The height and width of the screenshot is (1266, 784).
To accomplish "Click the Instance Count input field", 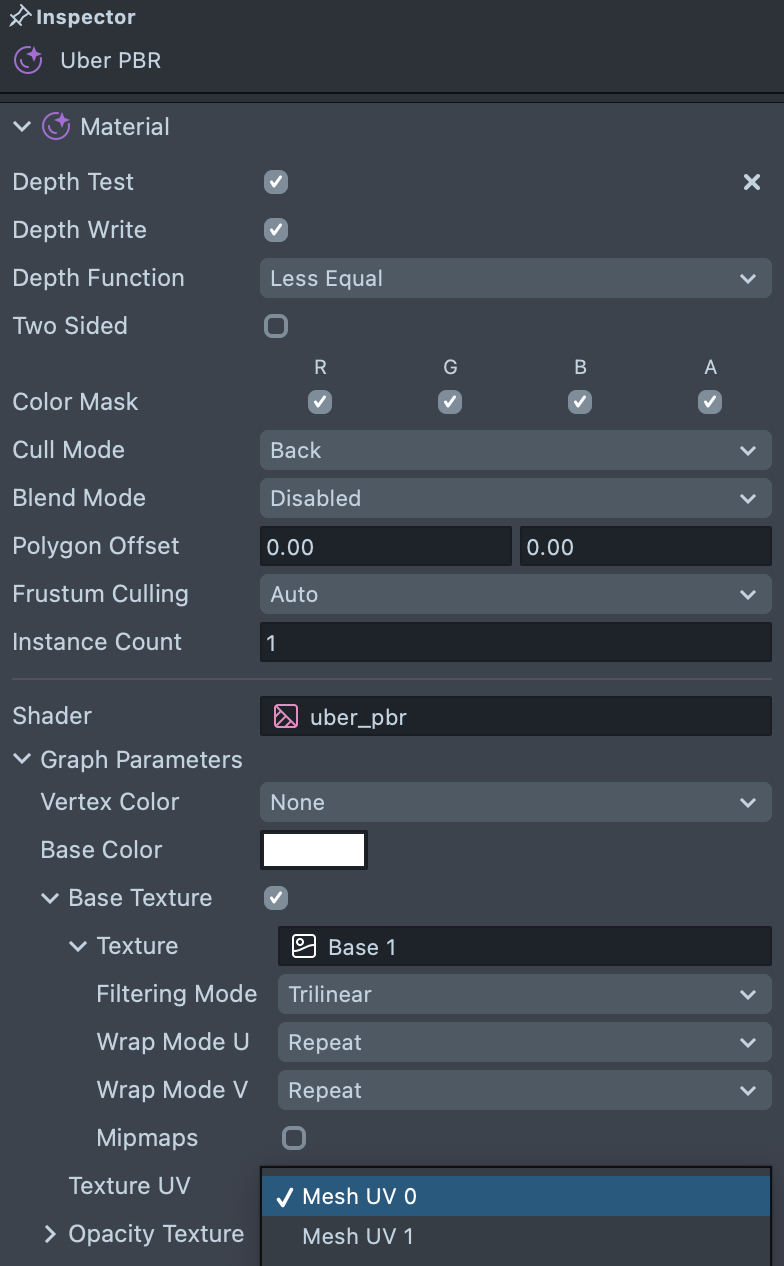I will (x=515, y=642).
